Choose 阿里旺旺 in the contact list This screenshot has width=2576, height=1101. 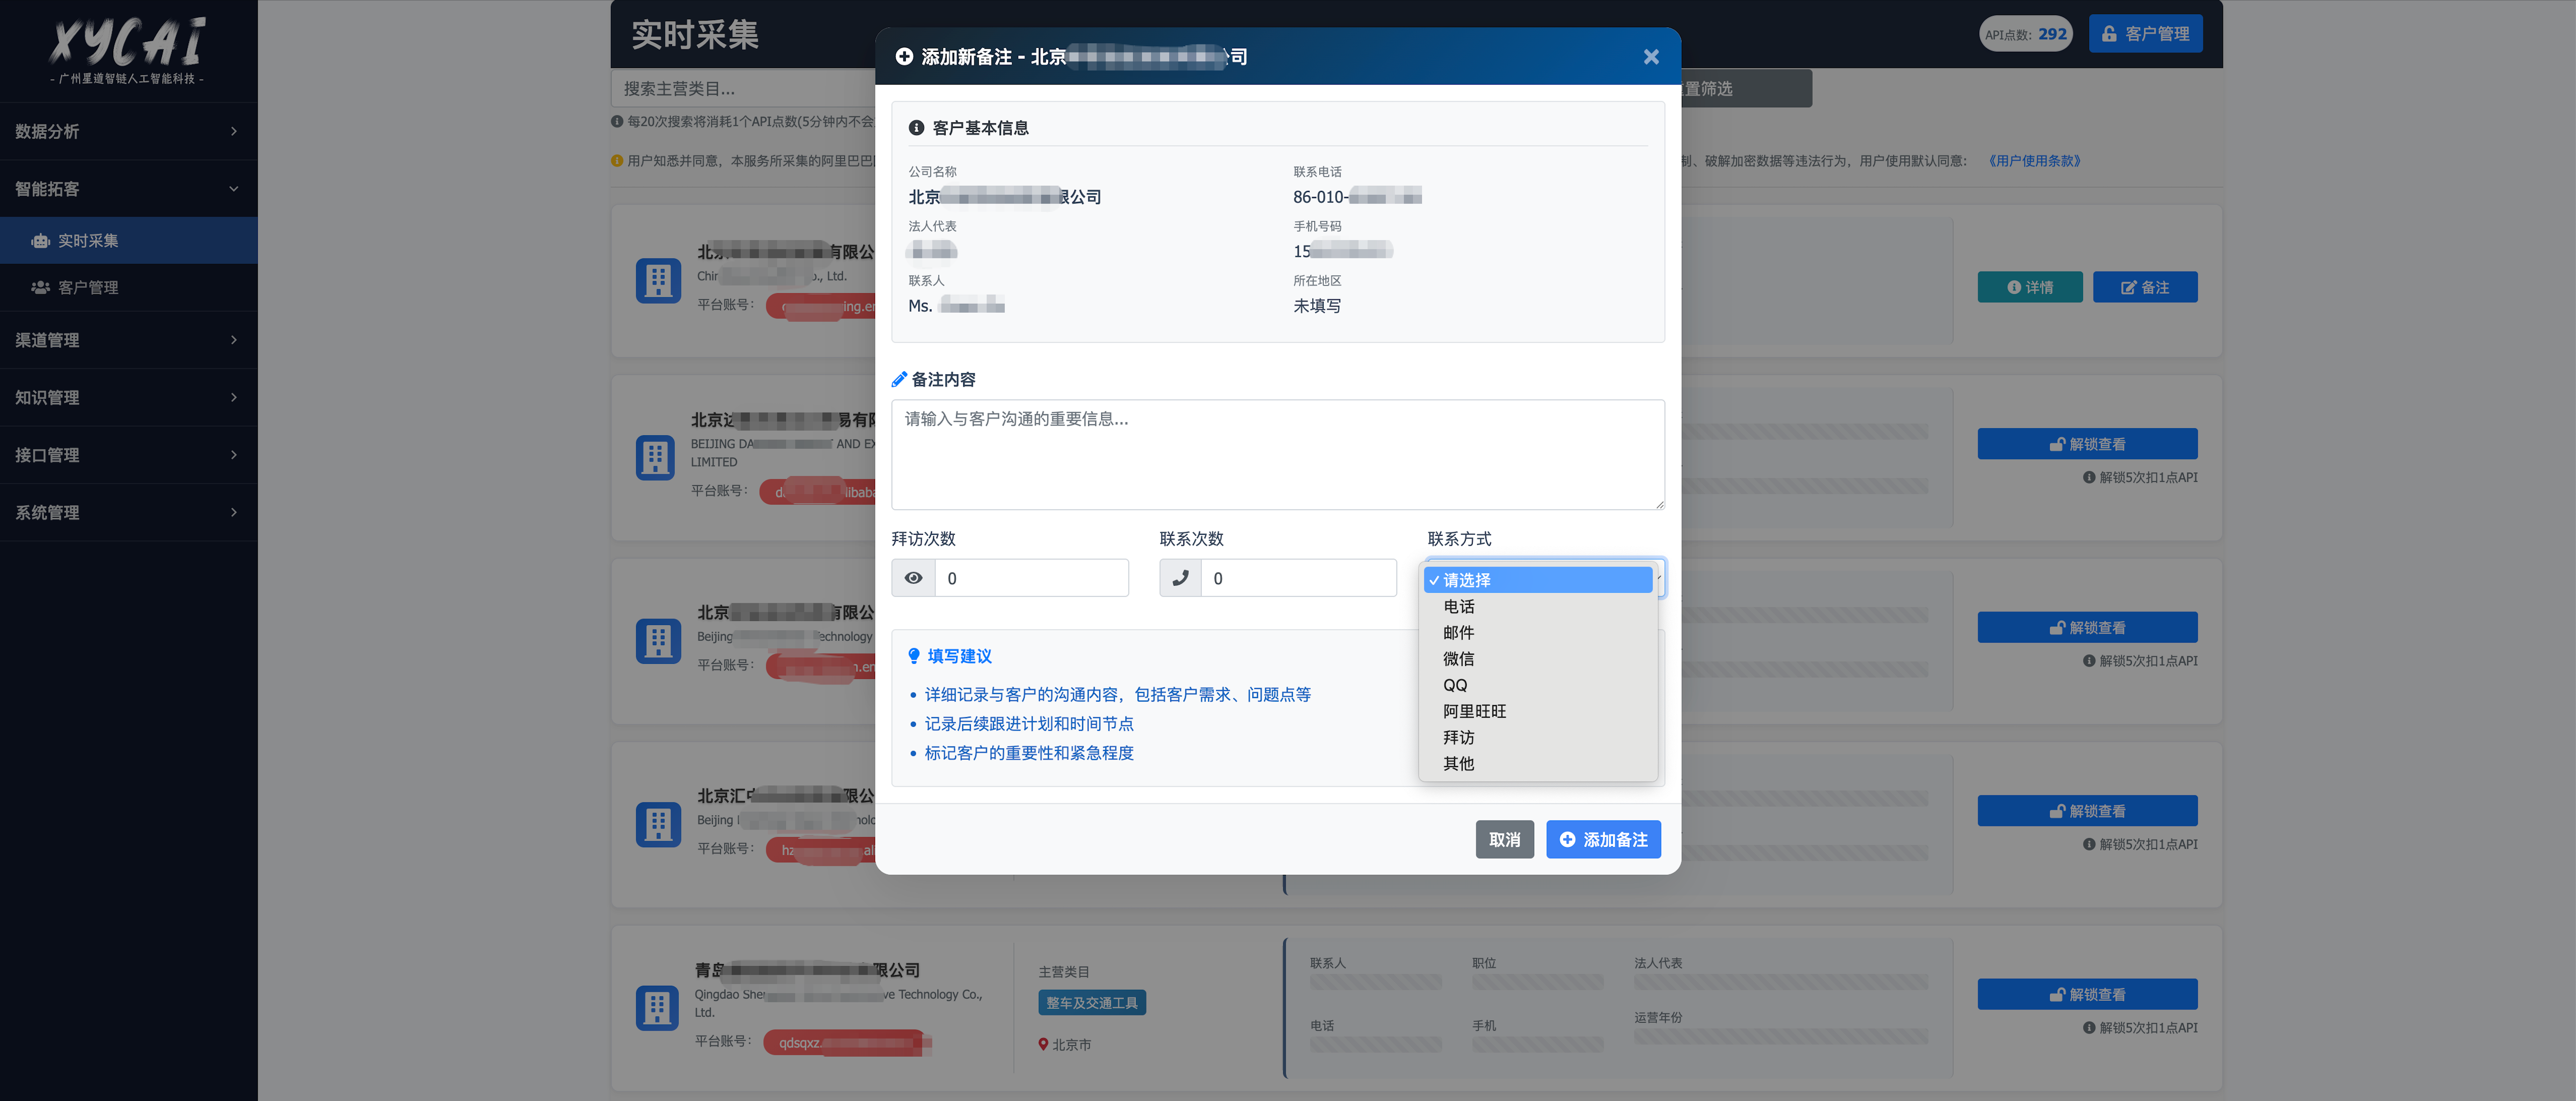(x=1538, y=711)
